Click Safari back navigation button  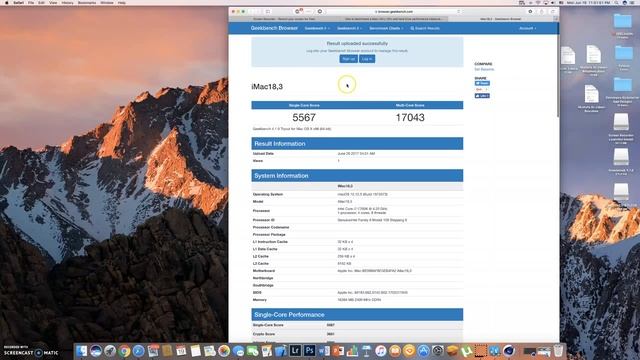253,11
